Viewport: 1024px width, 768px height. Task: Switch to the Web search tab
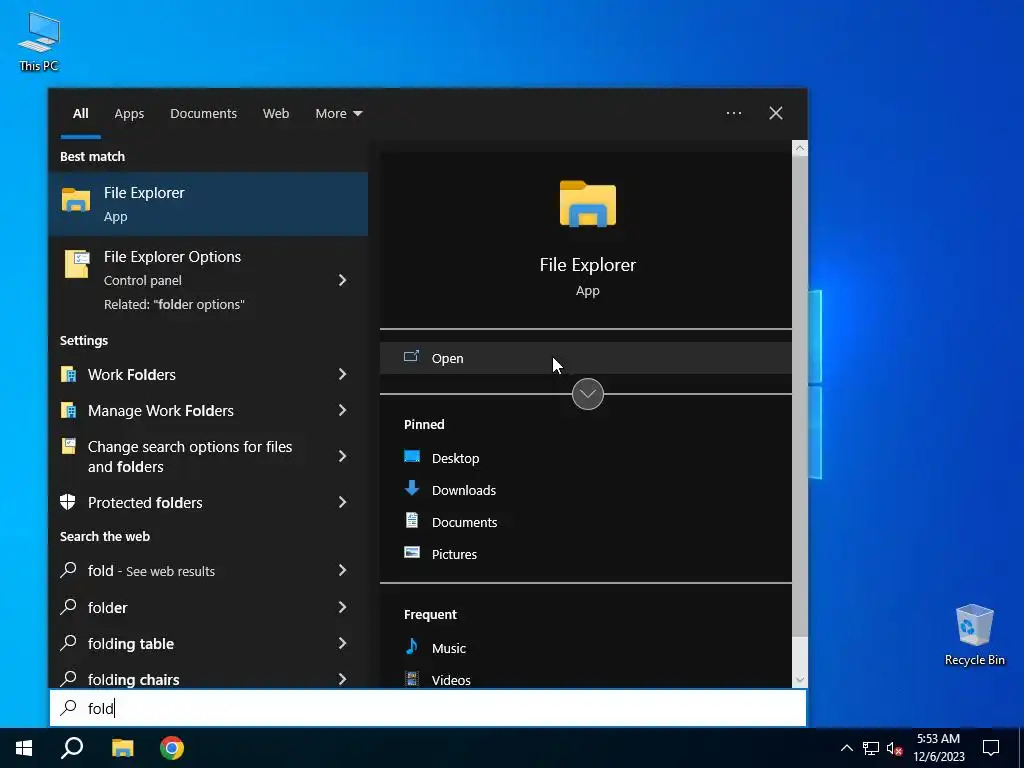coord(276,114)
